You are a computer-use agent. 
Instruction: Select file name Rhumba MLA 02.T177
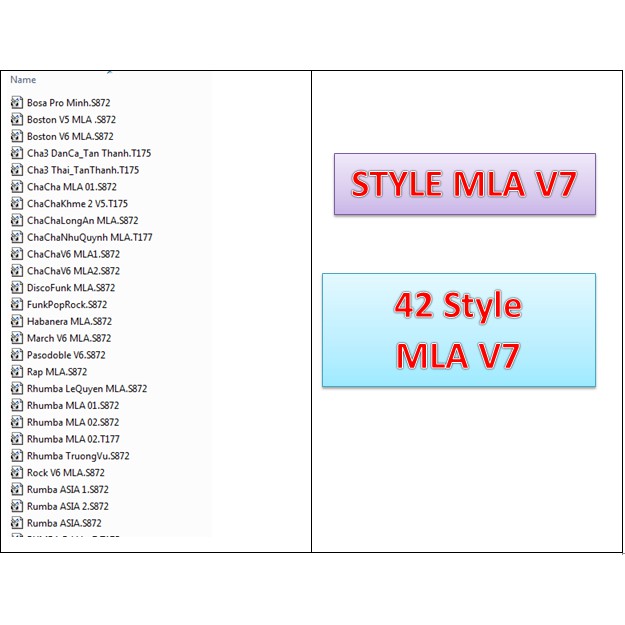(x=73, y=439)
